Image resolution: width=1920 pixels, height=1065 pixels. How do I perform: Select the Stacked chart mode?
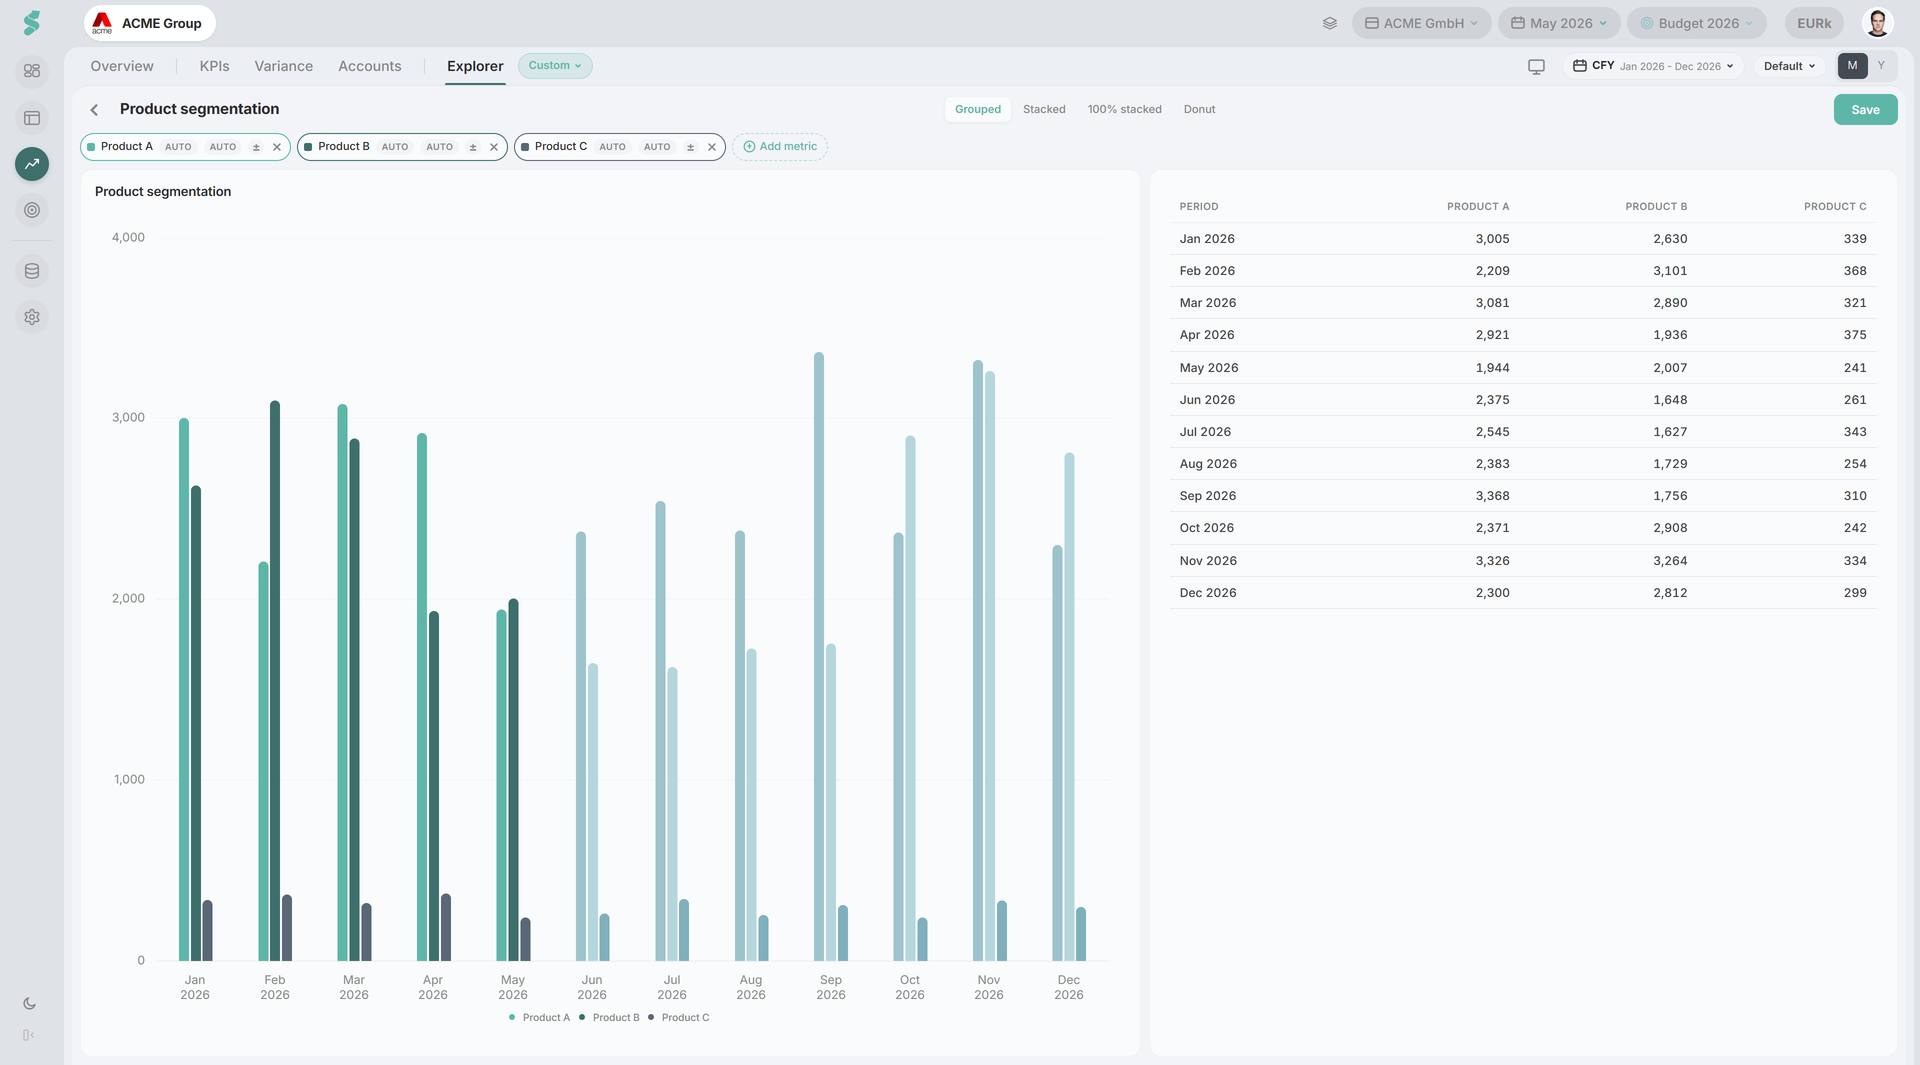coord(1044,110)
